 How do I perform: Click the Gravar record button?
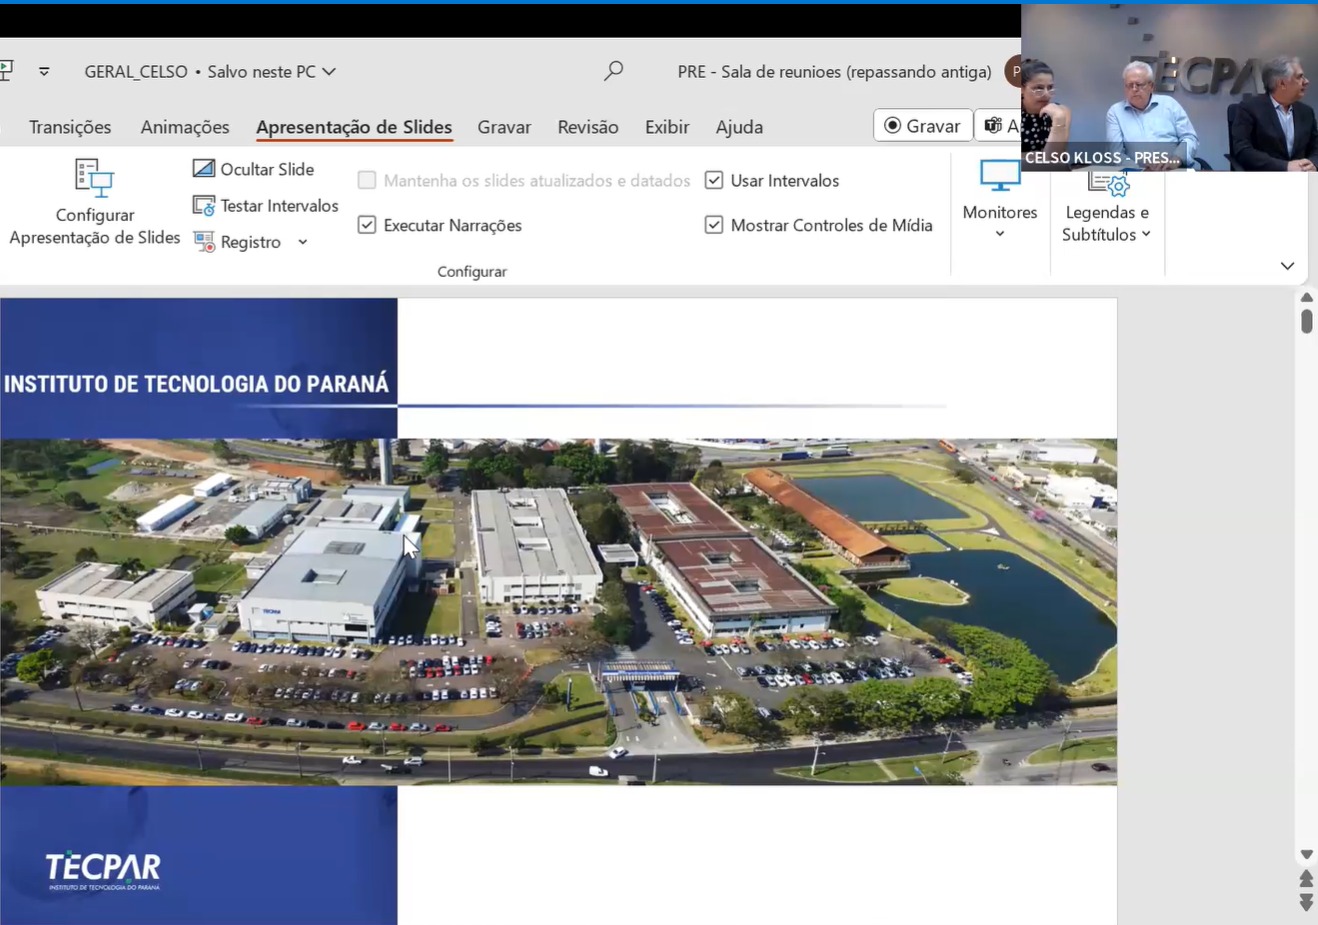click(x=922, y=125)
